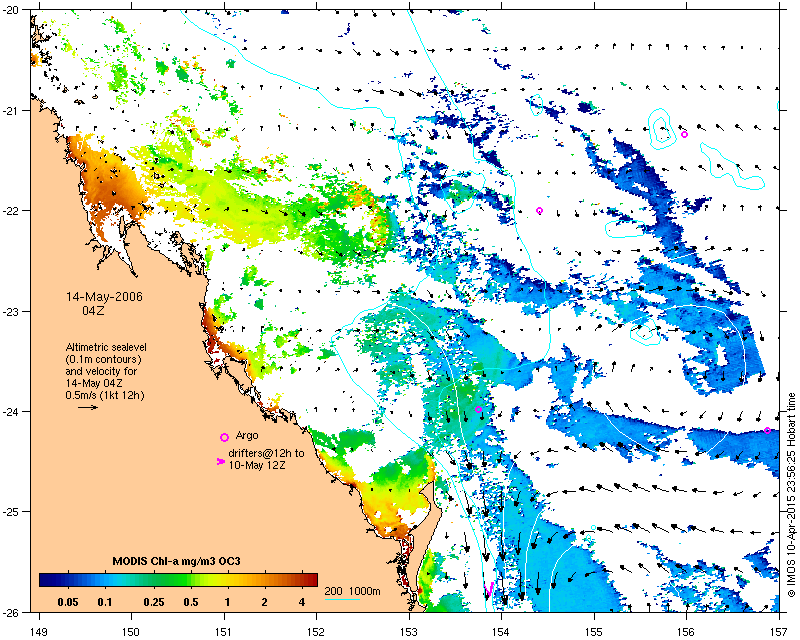The image size is (800, 640).
Task: Click the -20 latitude axis label
Action: [10, 10]
